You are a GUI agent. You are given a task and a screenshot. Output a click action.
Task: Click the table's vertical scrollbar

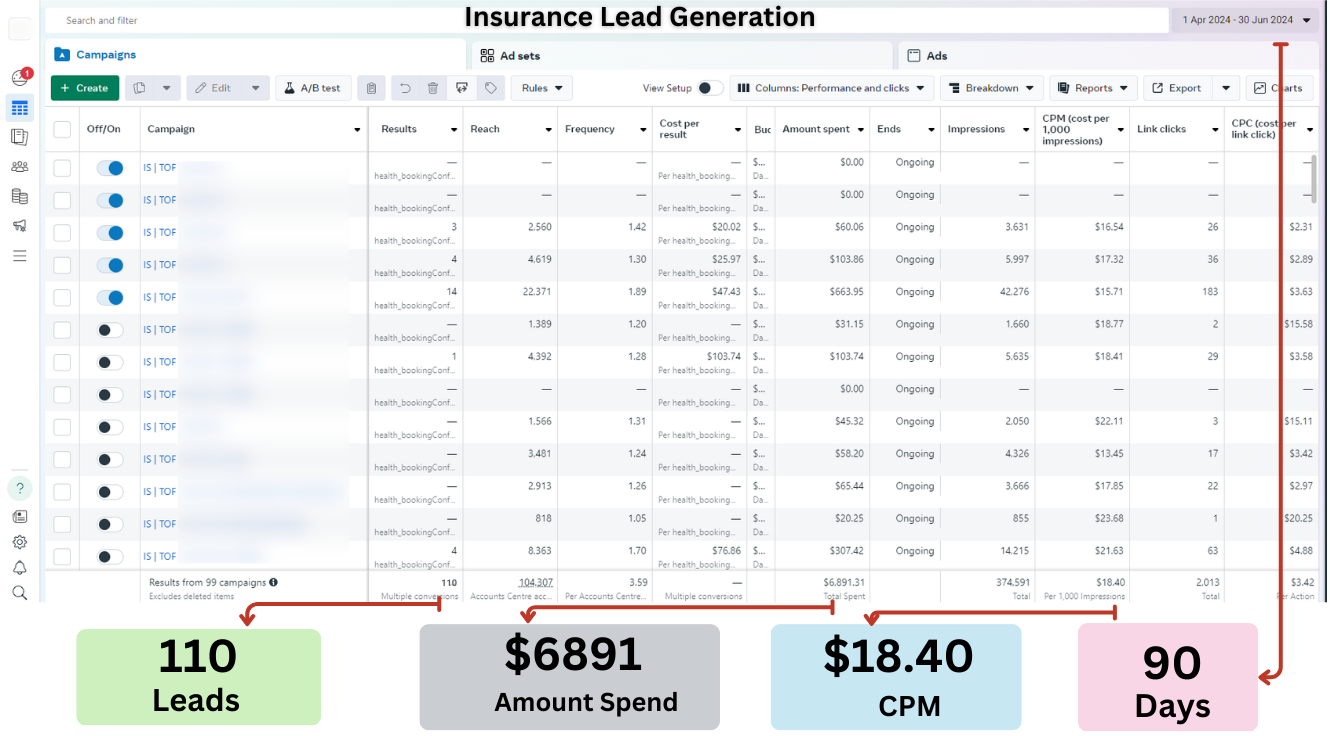point(1313,177)
